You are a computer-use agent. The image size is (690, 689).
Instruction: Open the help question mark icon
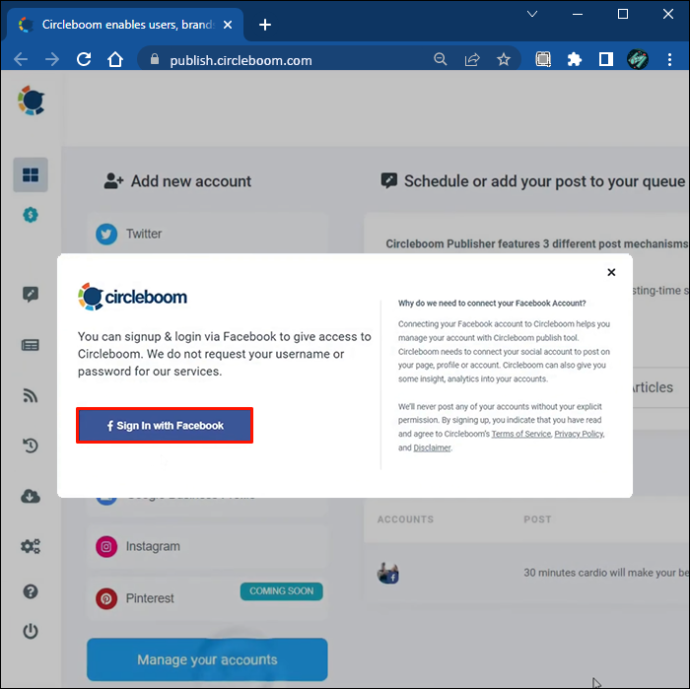pos(30,591)
